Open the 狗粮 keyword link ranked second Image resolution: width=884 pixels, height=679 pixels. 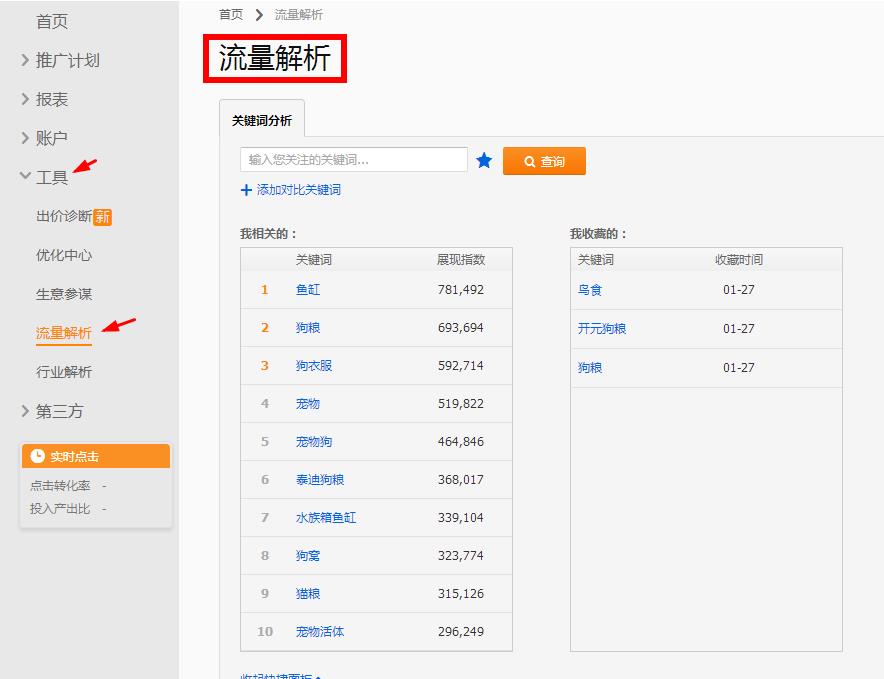pos(306,327)
